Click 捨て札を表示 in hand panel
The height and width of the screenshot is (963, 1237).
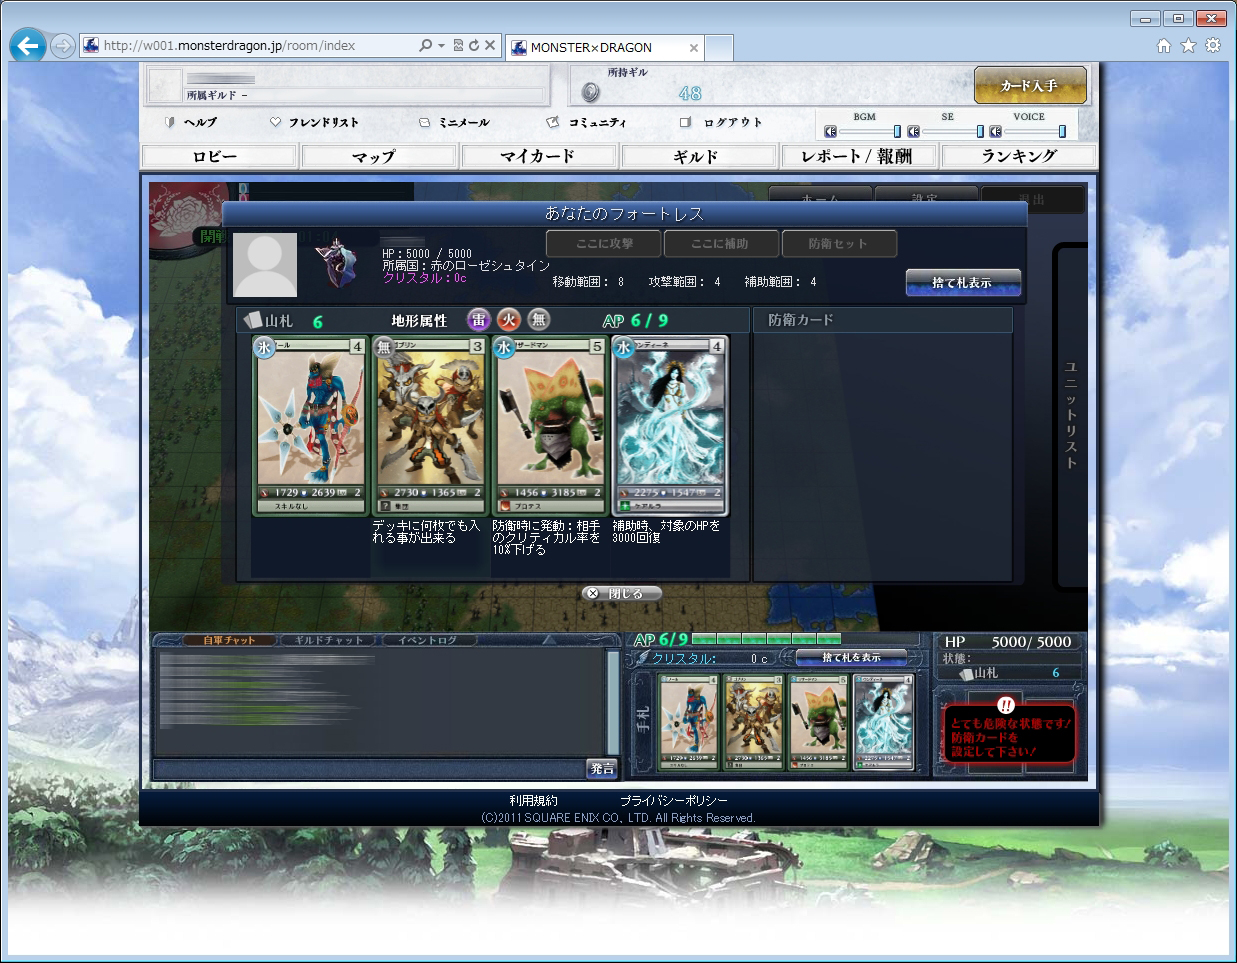851,657
